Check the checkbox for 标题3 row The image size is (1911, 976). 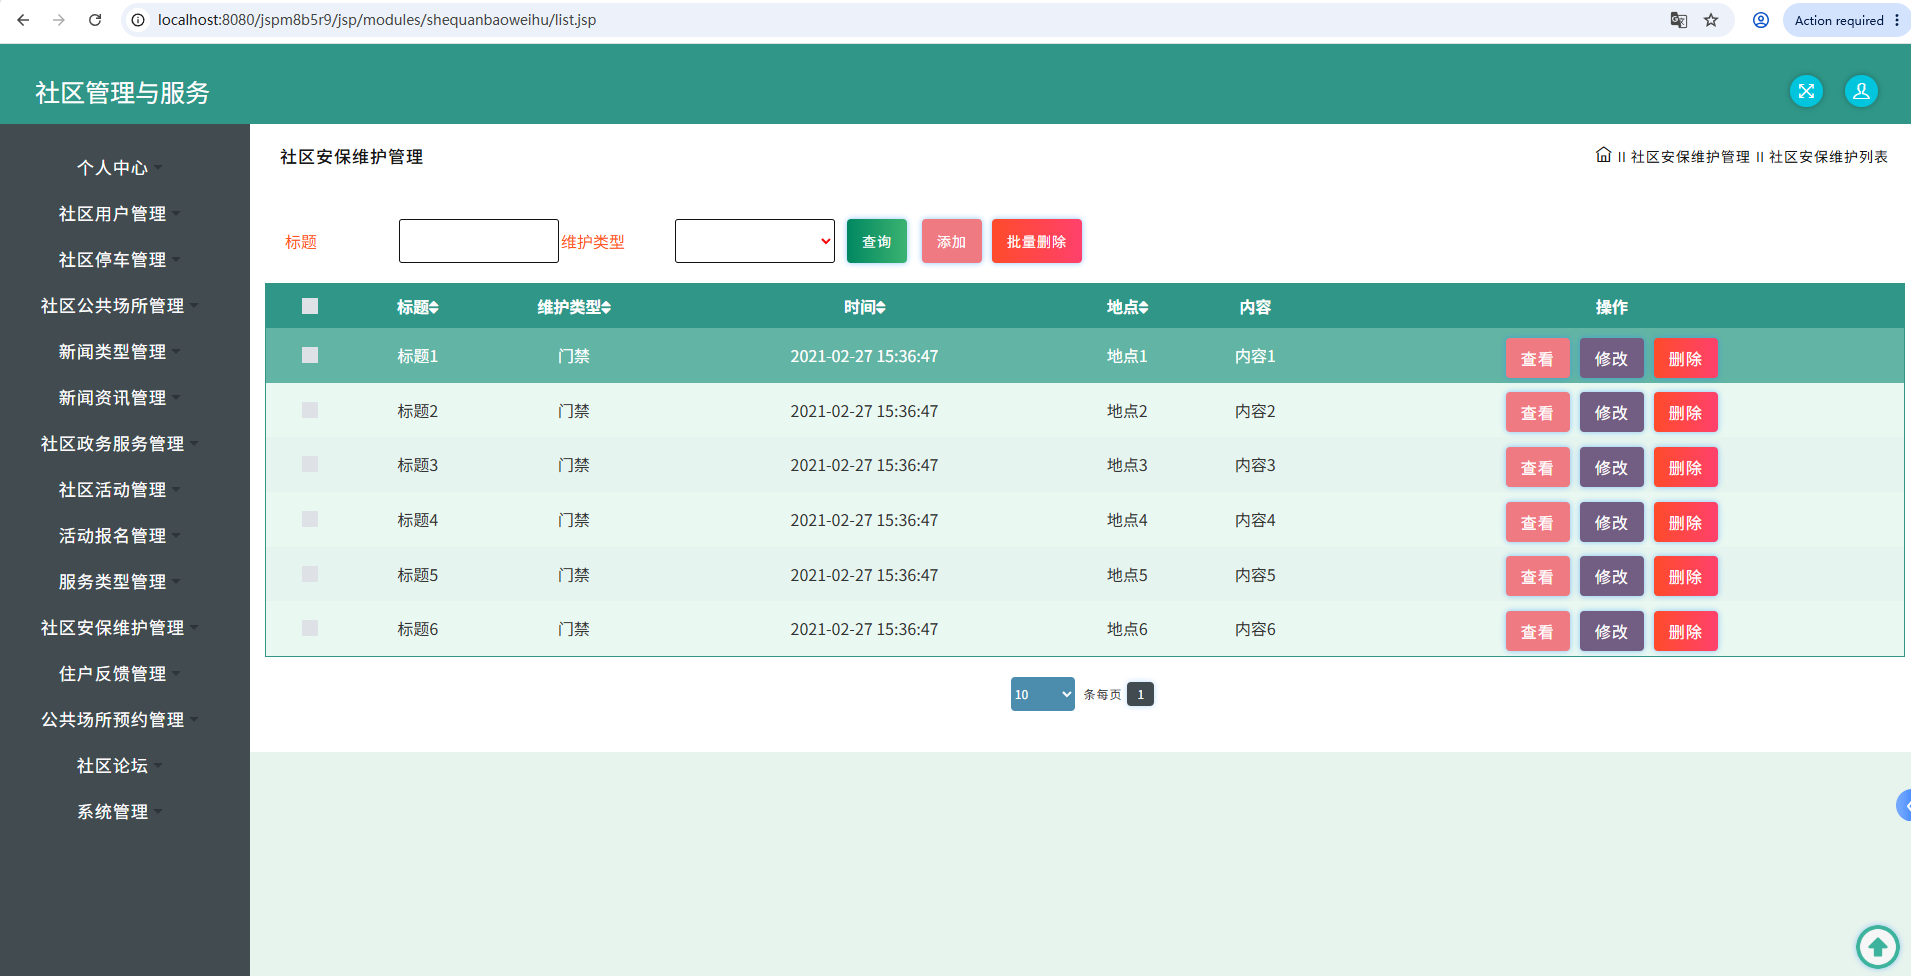coord(310,464)
